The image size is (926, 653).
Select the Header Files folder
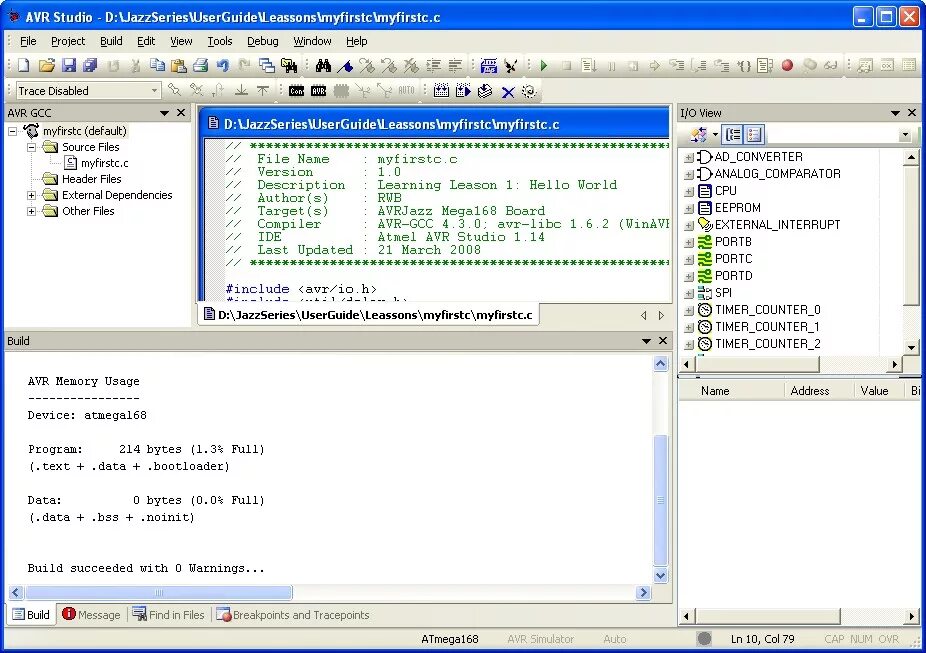(92, 179)
